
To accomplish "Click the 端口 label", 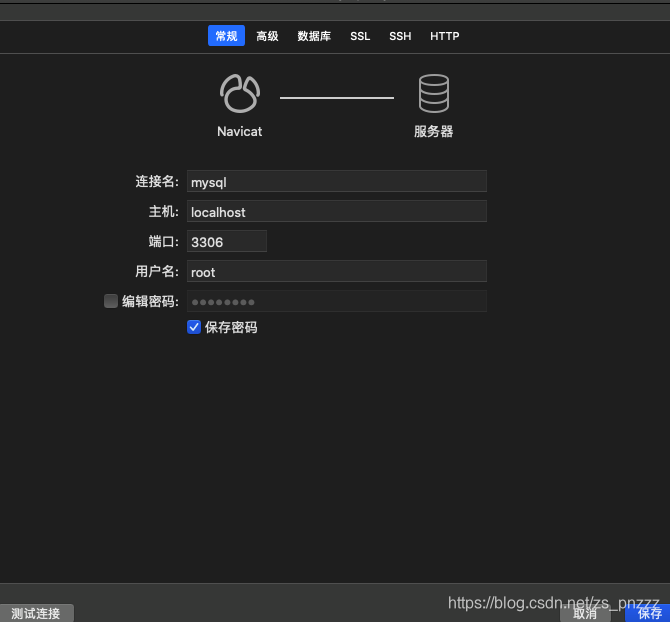I will (164, 241).
